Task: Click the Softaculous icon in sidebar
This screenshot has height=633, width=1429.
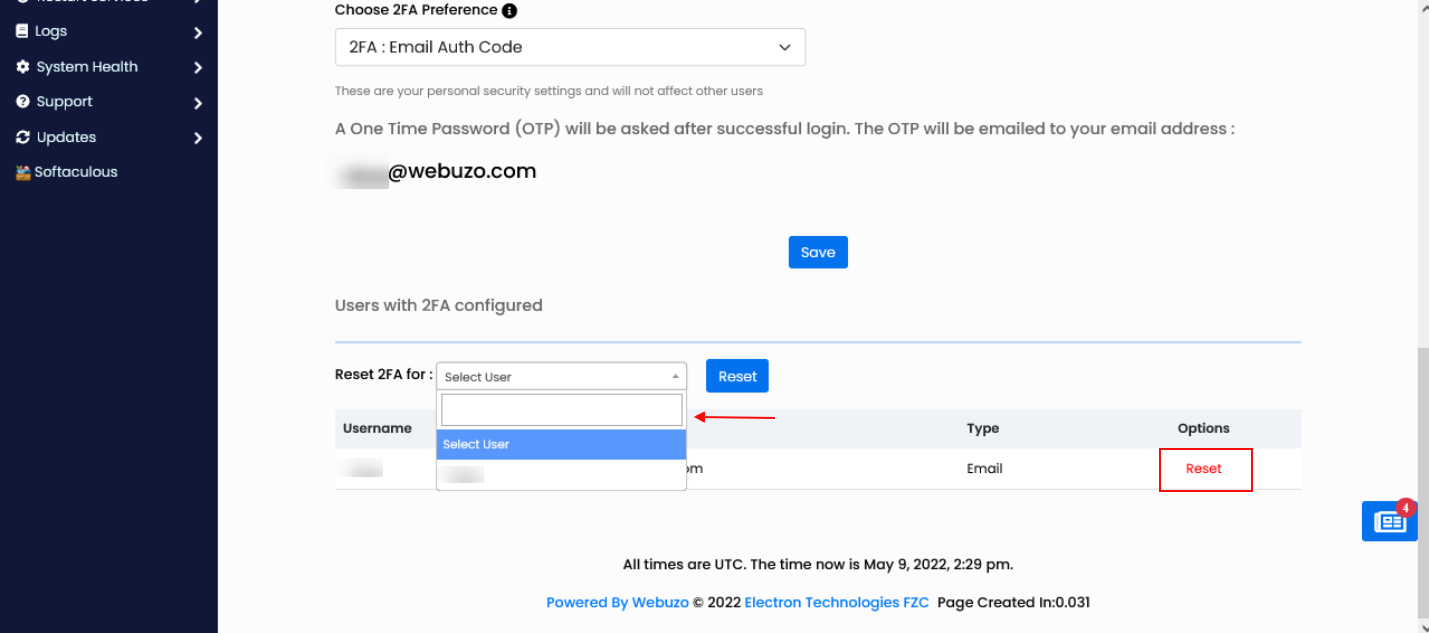Action: click(x=23, y=172)
